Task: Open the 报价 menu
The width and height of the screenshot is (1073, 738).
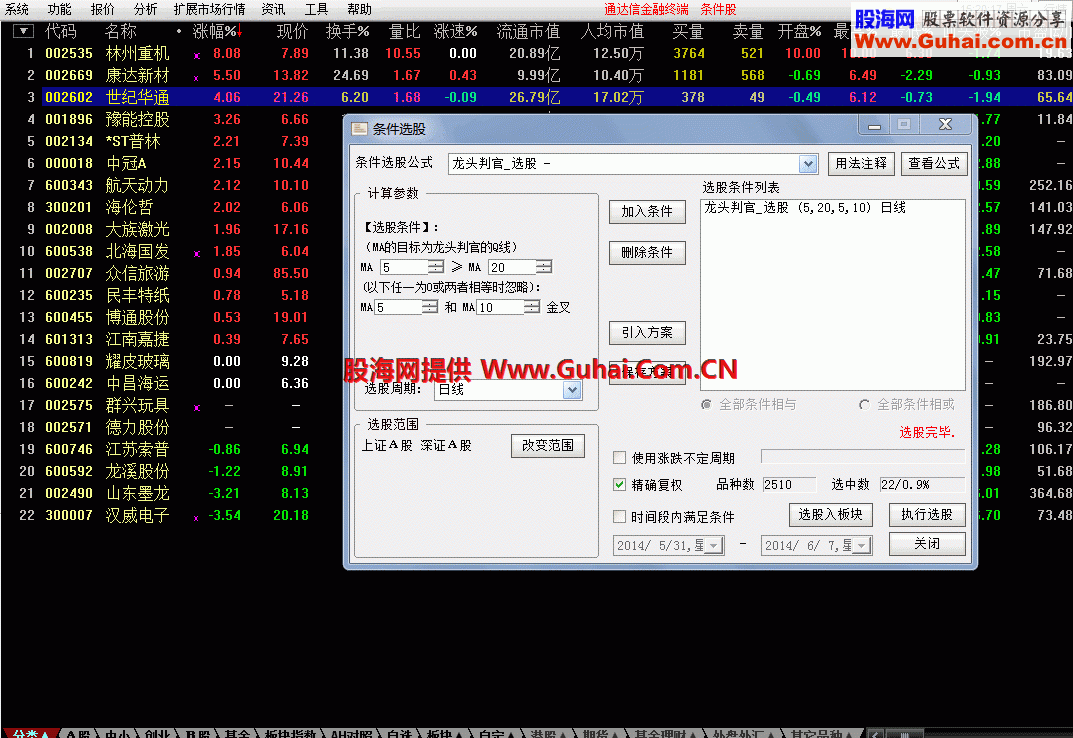Action: [x=103, y=9]
